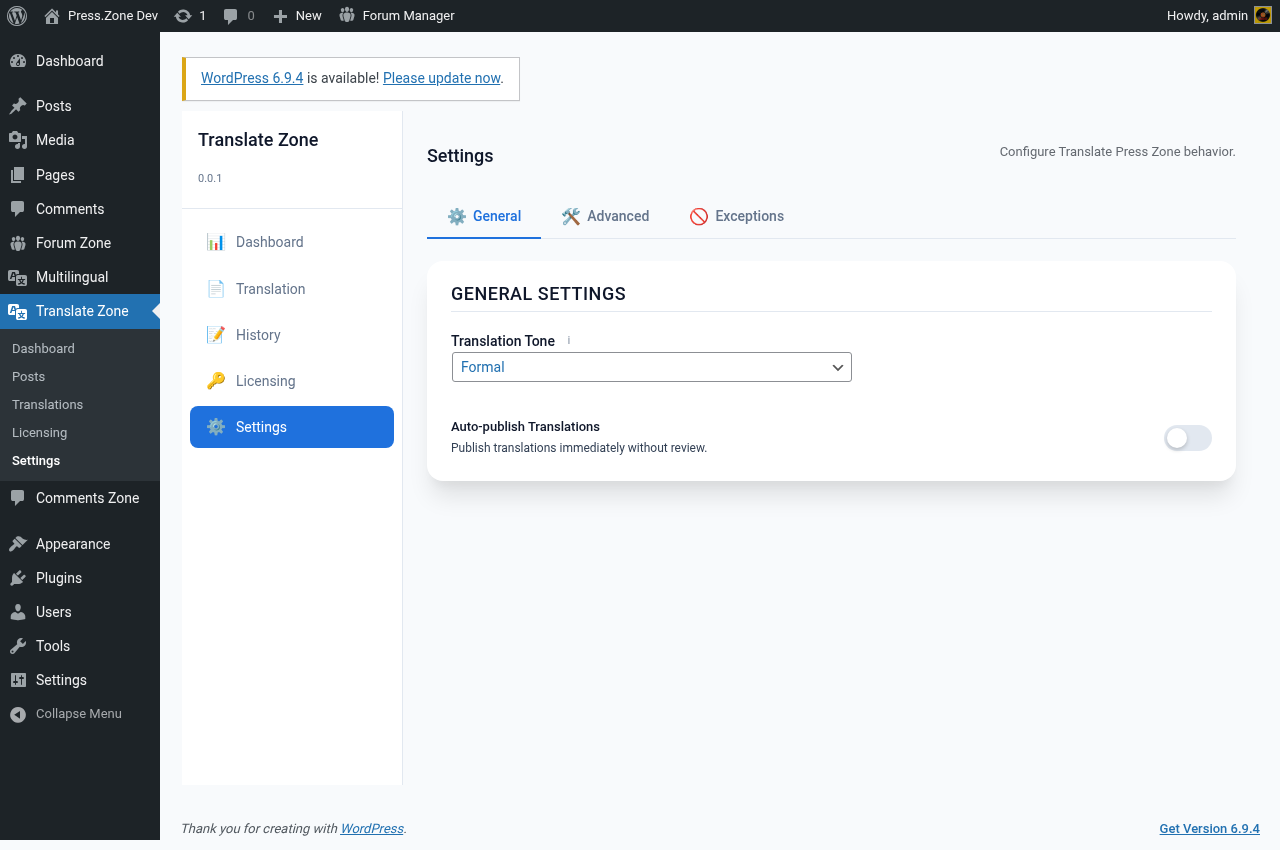Click the Please update now link

[441, 78]
